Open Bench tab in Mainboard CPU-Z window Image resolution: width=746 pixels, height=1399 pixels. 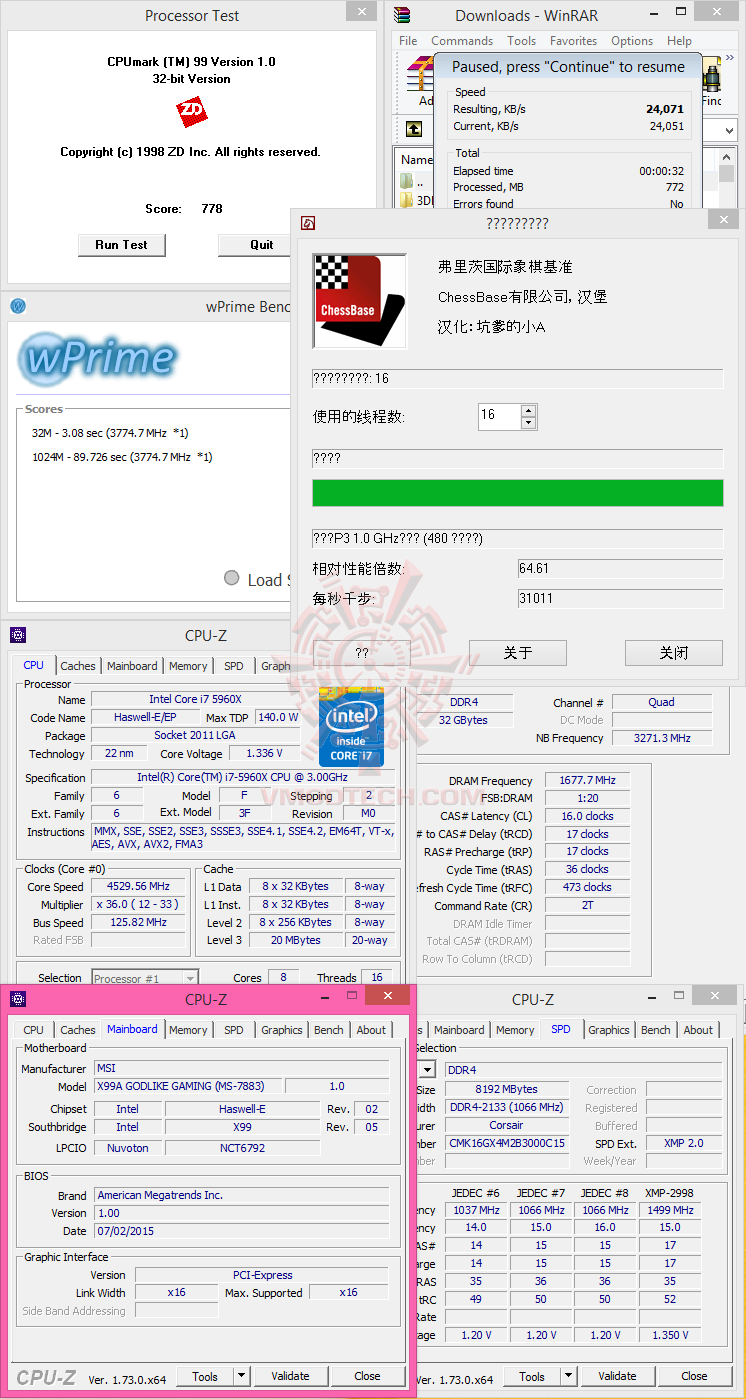pyautogui.click(x=329, y=1030)
